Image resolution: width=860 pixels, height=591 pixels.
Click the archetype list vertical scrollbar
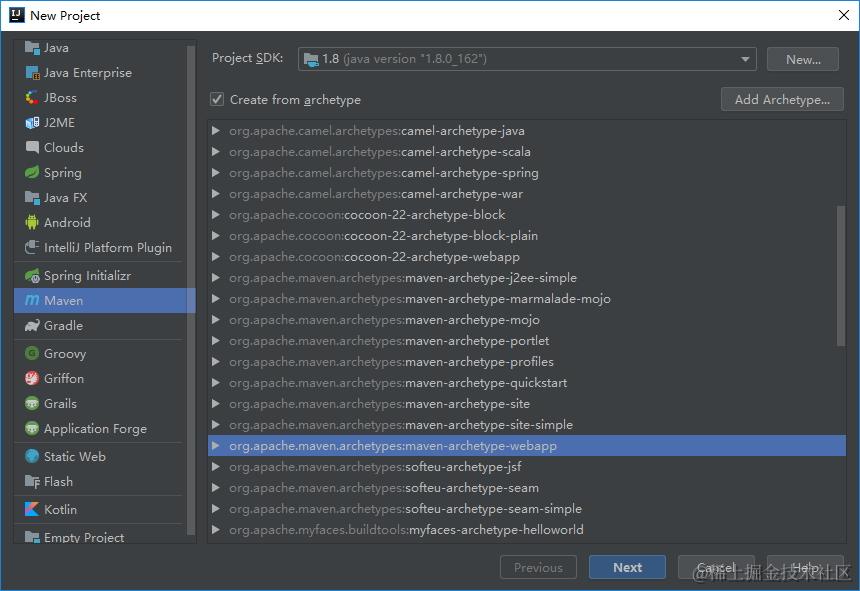pyautogui.click(x=841, y=276)
